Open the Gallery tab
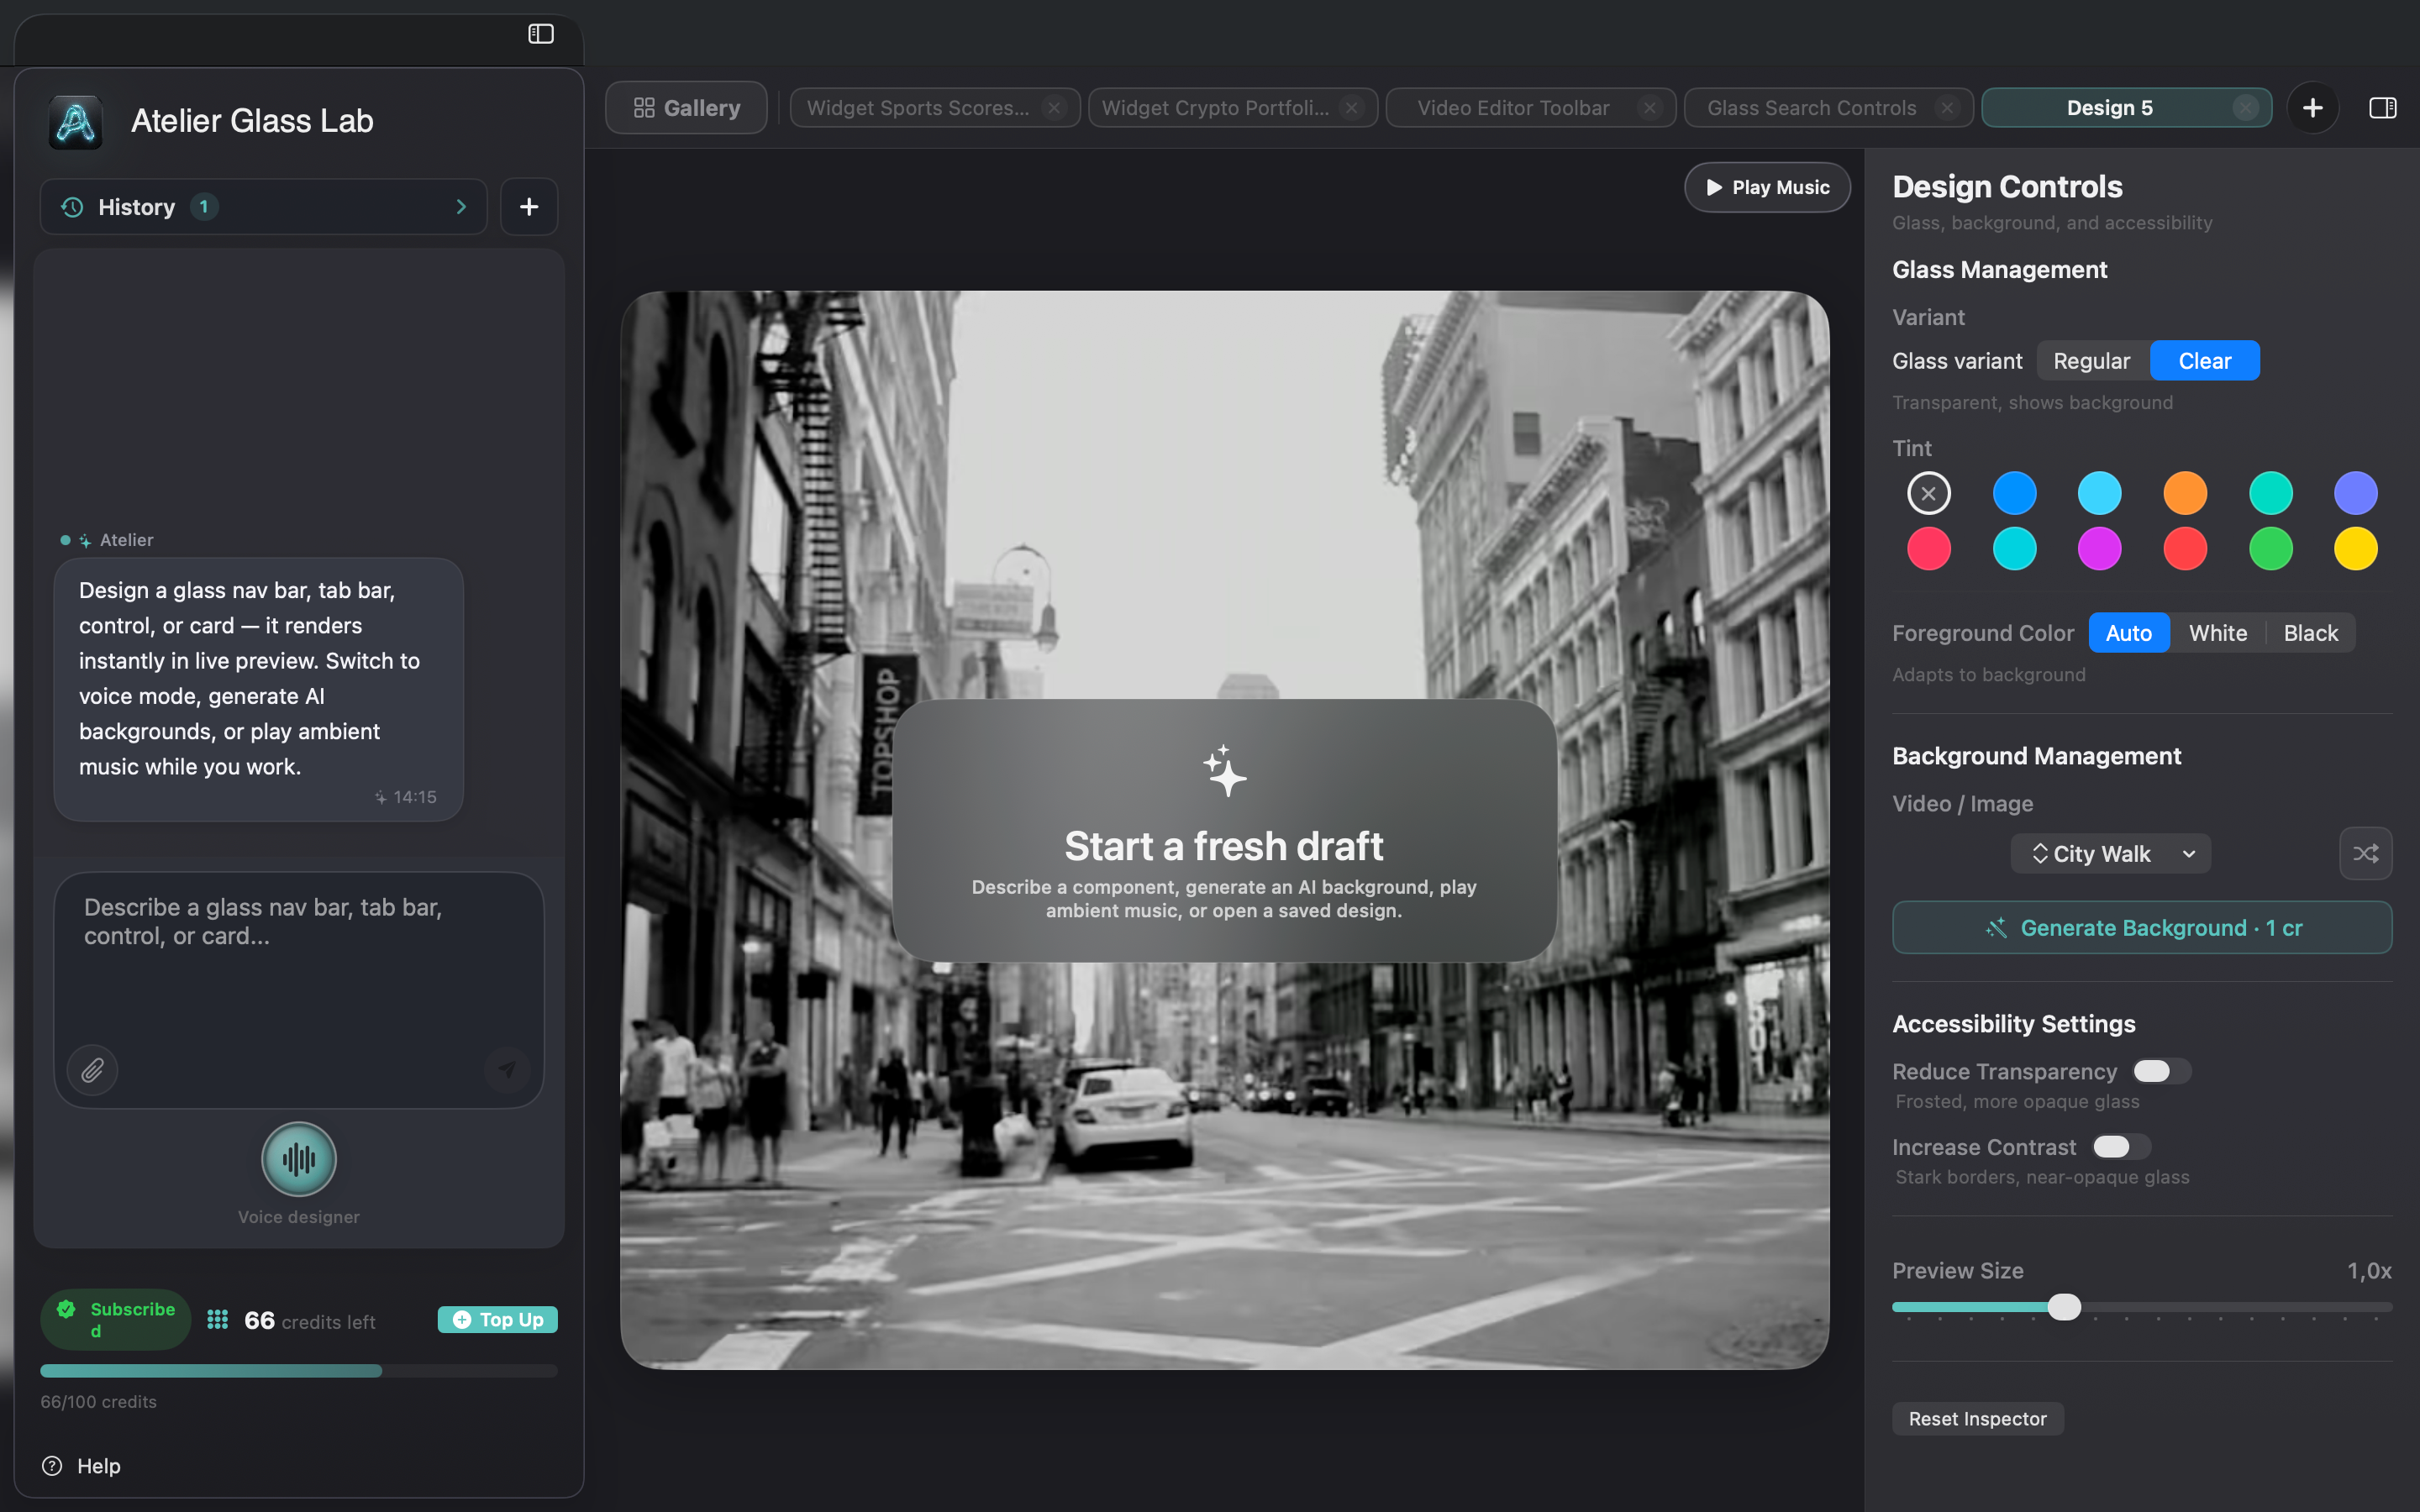Viewport: 2420px width, 1512px height. click(x=686, y=108)
